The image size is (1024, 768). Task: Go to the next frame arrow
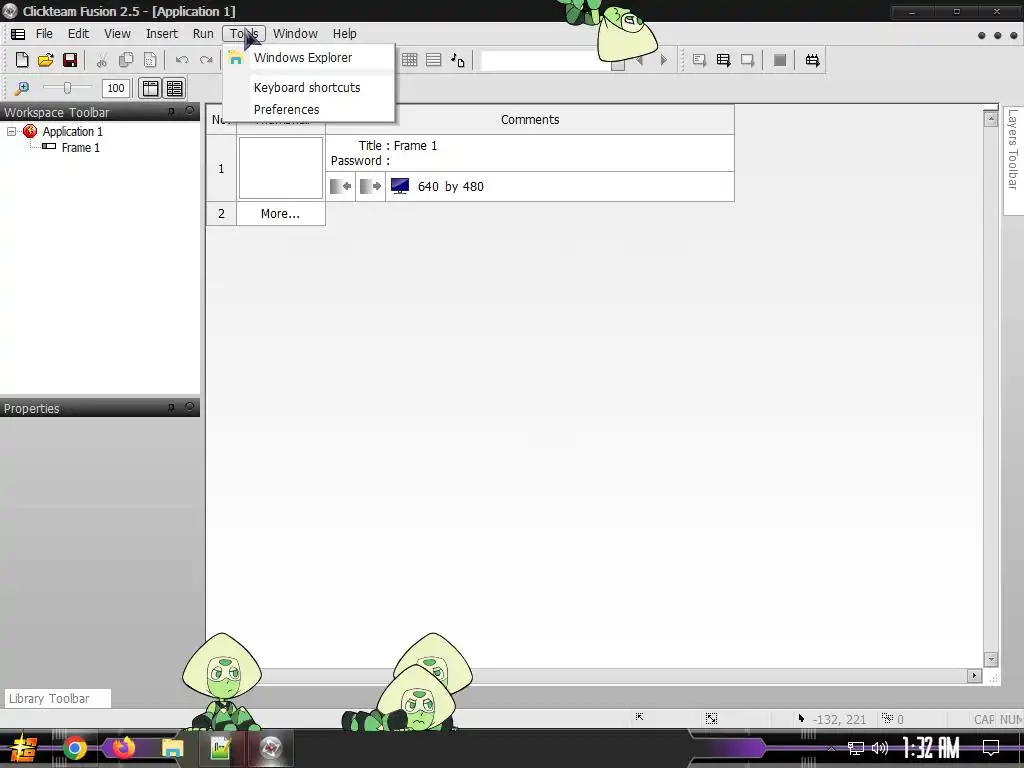pos(664,60)
